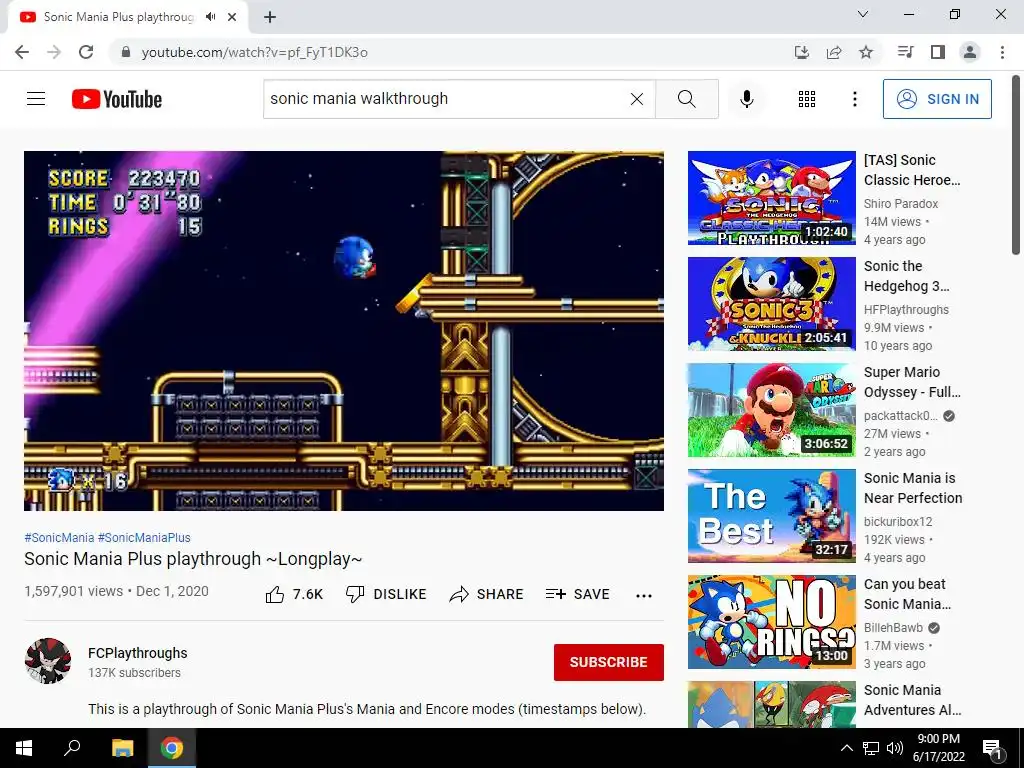Open the YouTube guide hamburger menu
Viewport: 1024px width, 768px height.
(x=36, y=99)
